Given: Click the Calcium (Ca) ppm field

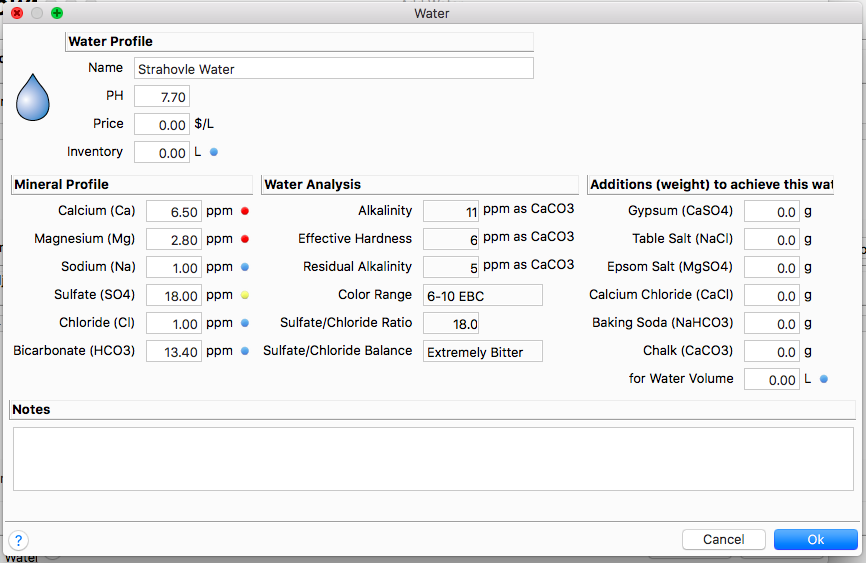Looking at the screenshot, I should coord(174,212).
